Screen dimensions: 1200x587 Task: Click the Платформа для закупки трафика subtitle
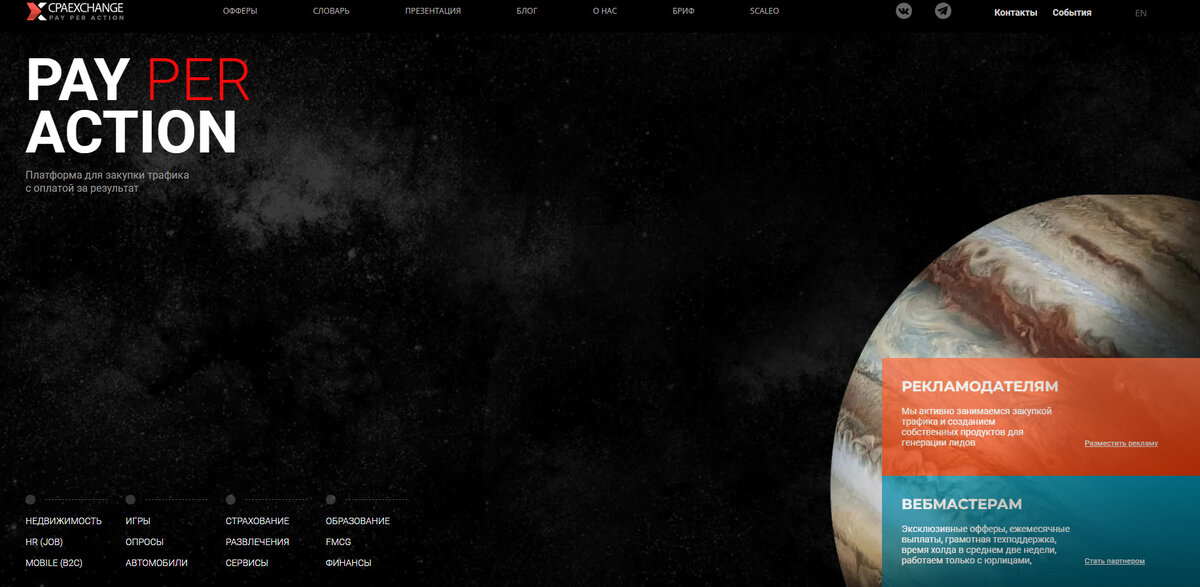pos(107,181)
